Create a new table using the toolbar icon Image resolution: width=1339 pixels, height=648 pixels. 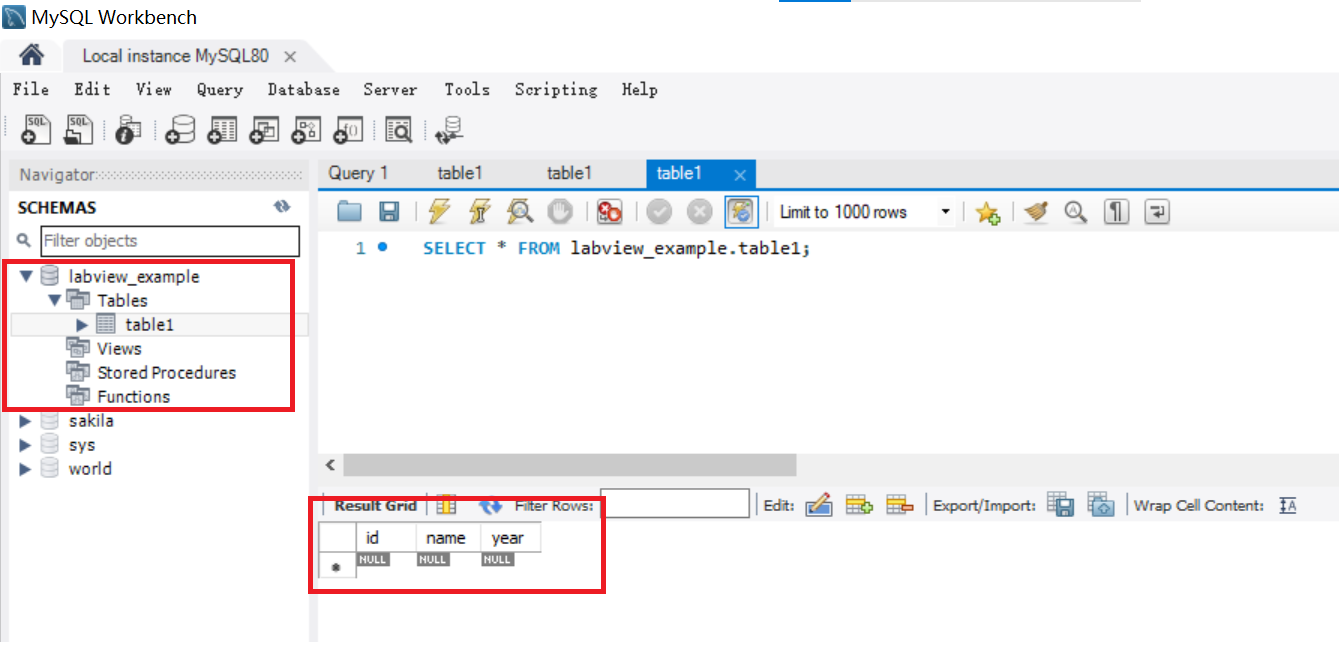(222, 129)
